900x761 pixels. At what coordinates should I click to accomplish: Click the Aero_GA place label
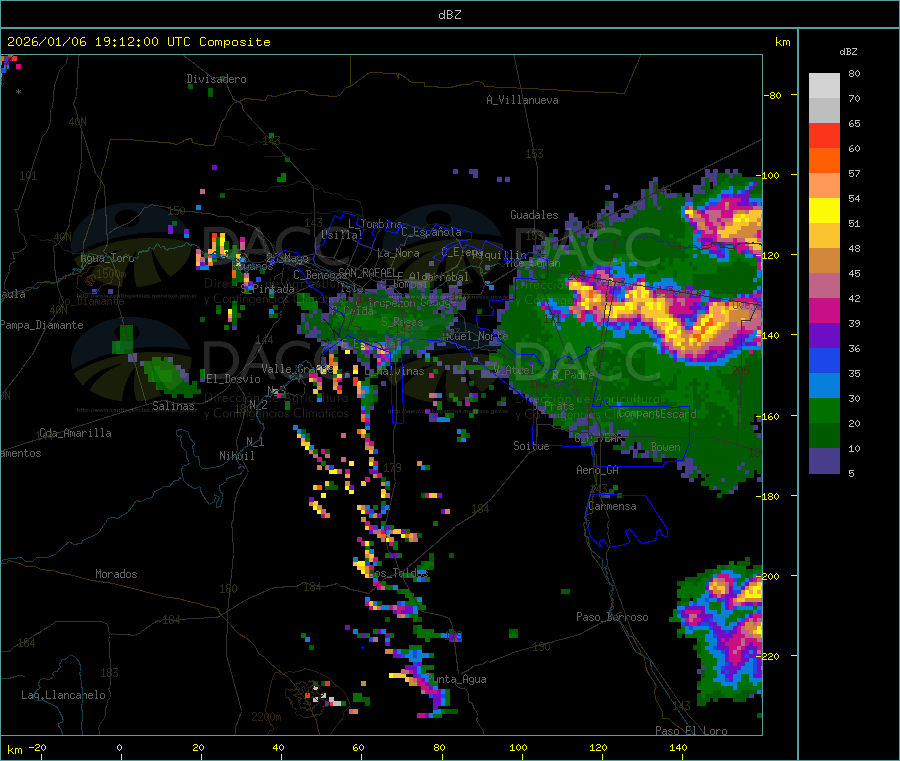(x=598, y=470)
